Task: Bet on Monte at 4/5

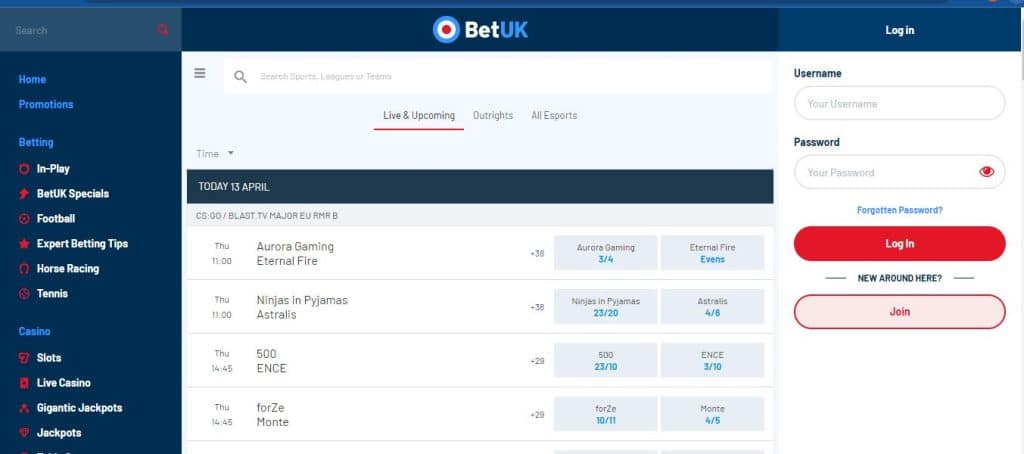Action: coord(712,413)
